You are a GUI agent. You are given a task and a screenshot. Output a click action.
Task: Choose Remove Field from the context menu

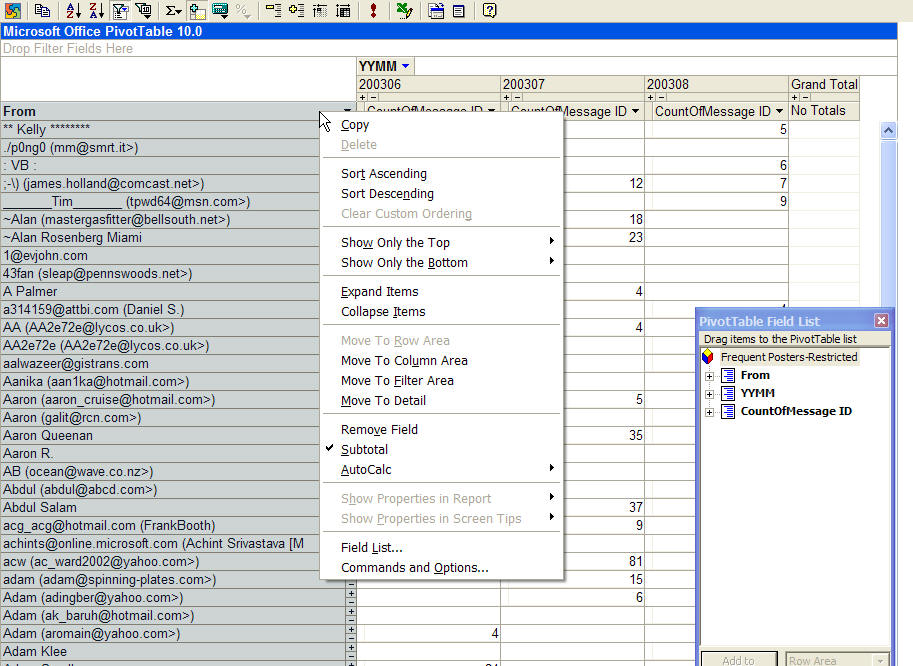click(379, 430)
